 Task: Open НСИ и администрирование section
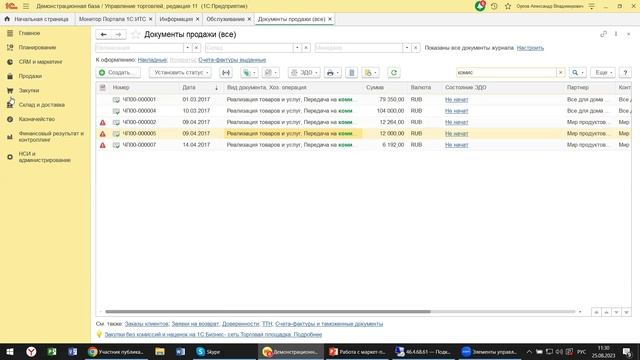pyautogui.click(x=44, y=157)
